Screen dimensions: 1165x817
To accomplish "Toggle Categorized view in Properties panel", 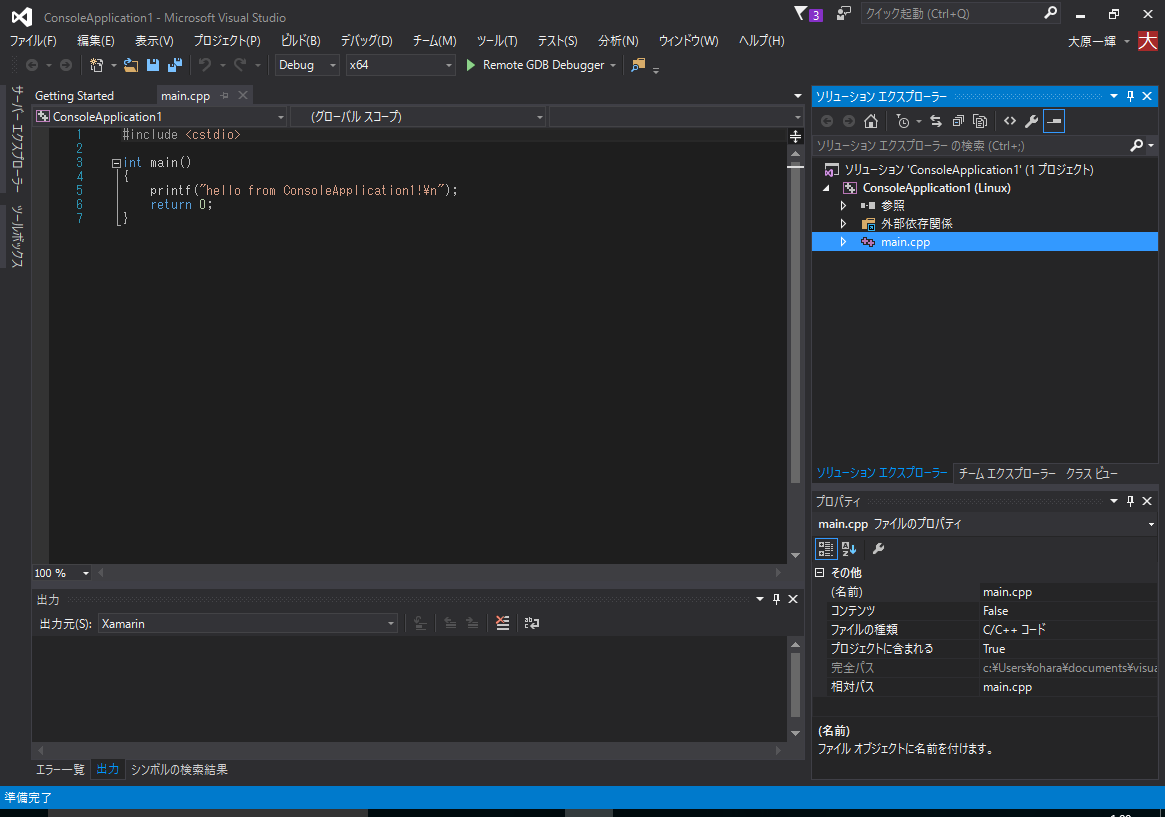I will (x=825, y=549).
